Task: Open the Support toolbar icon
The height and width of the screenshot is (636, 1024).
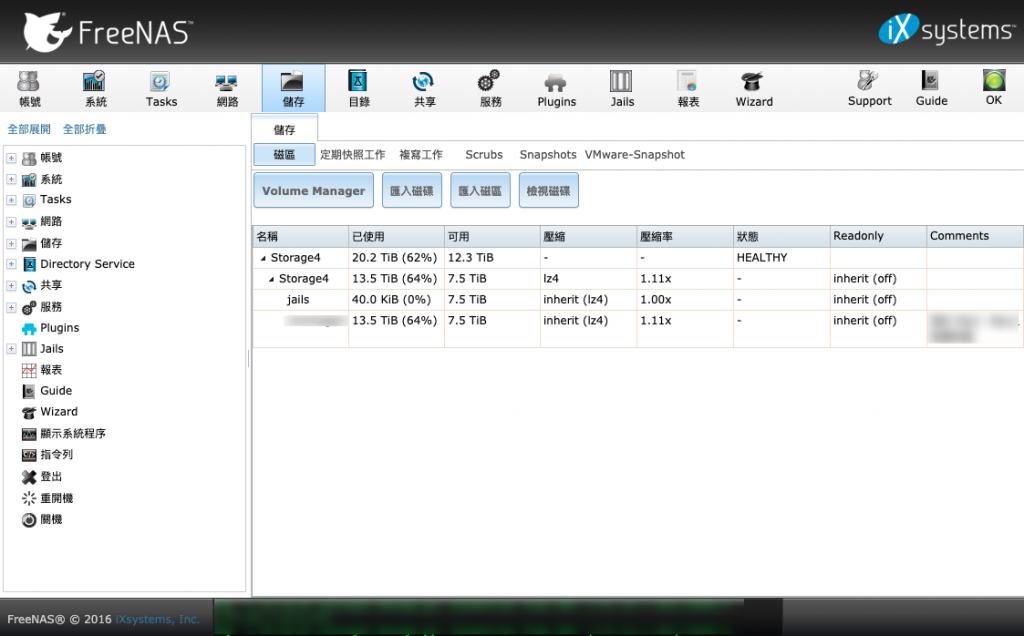Action: pyautogui.click(x=869, y=88)
